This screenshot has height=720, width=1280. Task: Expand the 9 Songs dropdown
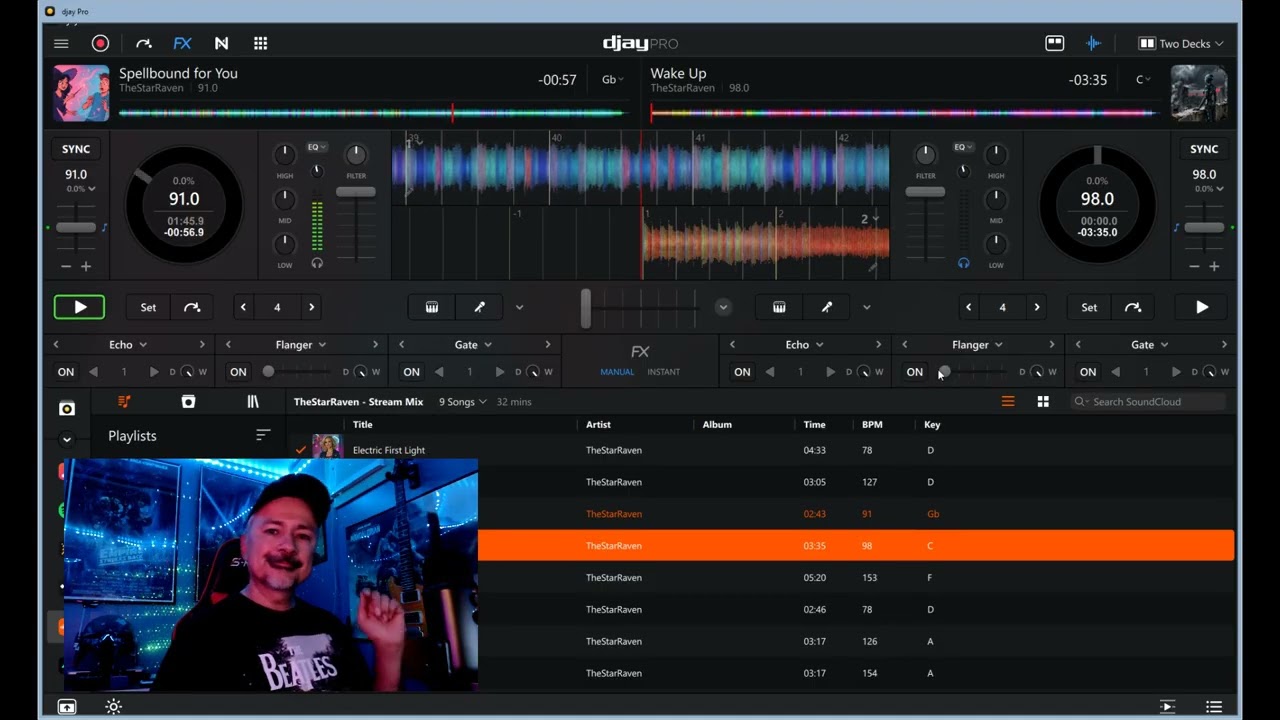click(463, 402)
